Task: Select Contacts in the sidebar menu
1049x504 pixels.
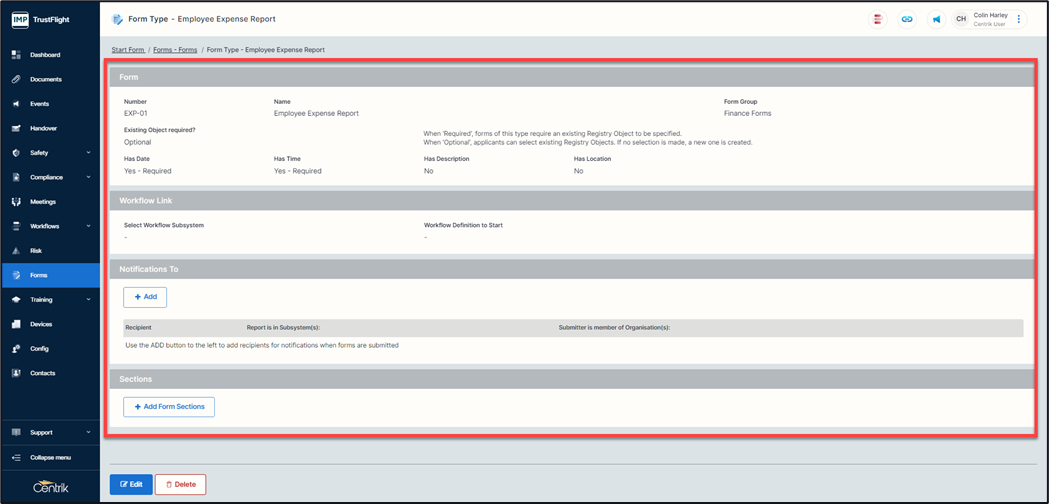Action: [x=43, y=373]
